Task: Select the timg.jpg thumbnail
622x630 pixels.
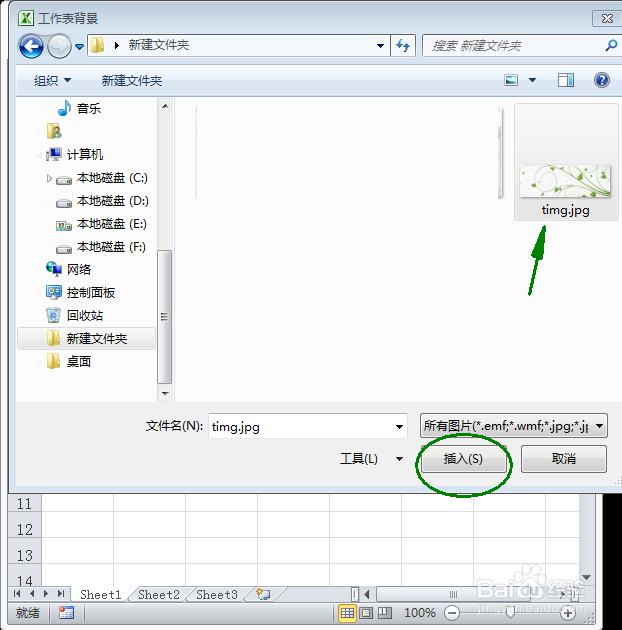Action: 566,162
